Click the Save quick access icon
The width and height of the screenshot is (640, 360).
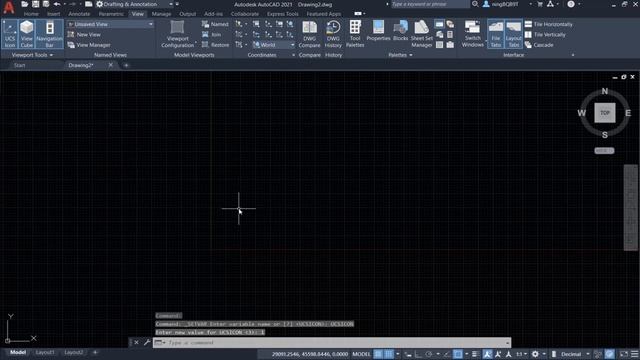point(36,4)
